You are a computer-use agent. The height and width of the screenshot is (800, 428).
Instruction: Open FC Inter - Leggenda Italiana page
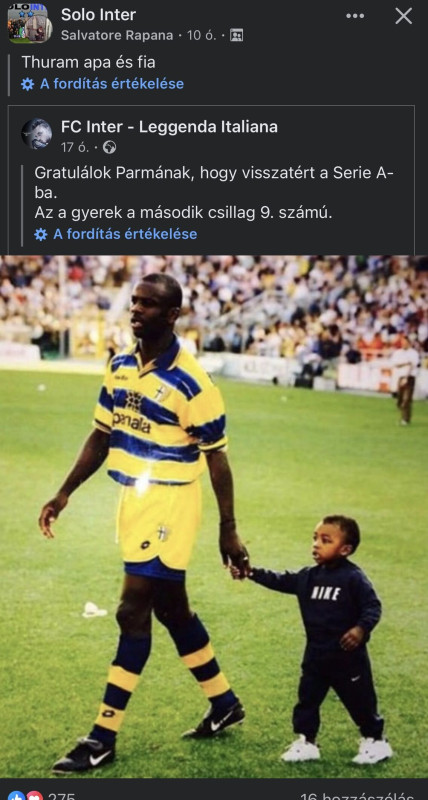click(x=169, y=127)
